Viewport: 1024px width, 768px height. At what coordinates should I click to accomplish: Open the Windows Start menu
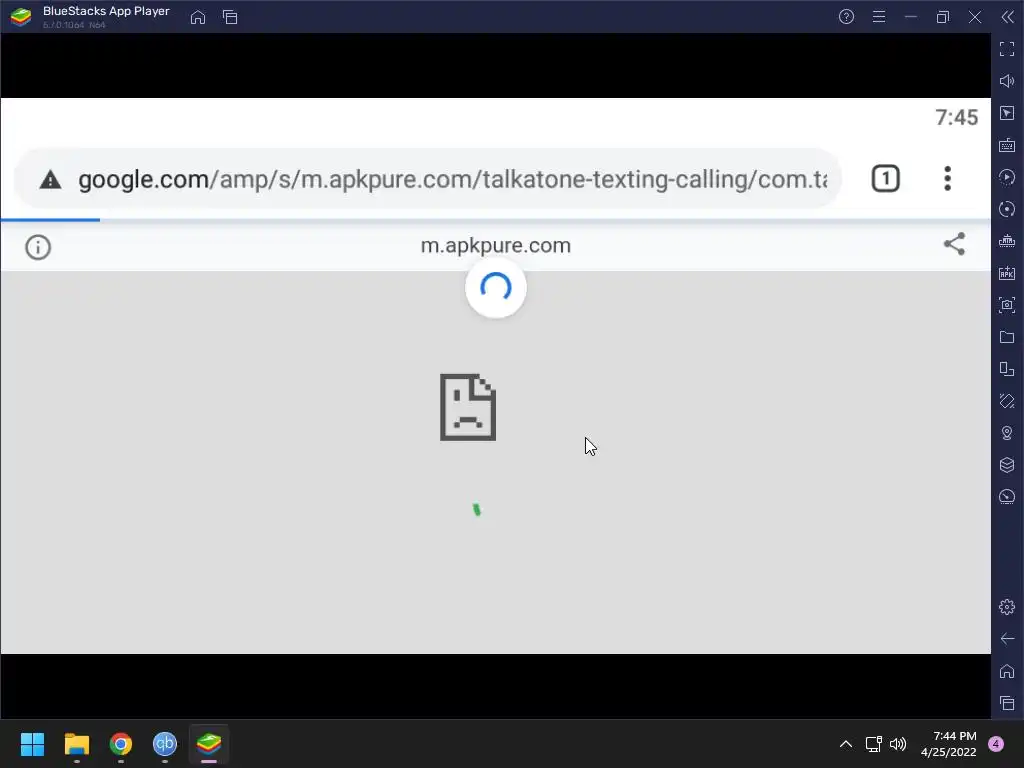coord(33,744)
